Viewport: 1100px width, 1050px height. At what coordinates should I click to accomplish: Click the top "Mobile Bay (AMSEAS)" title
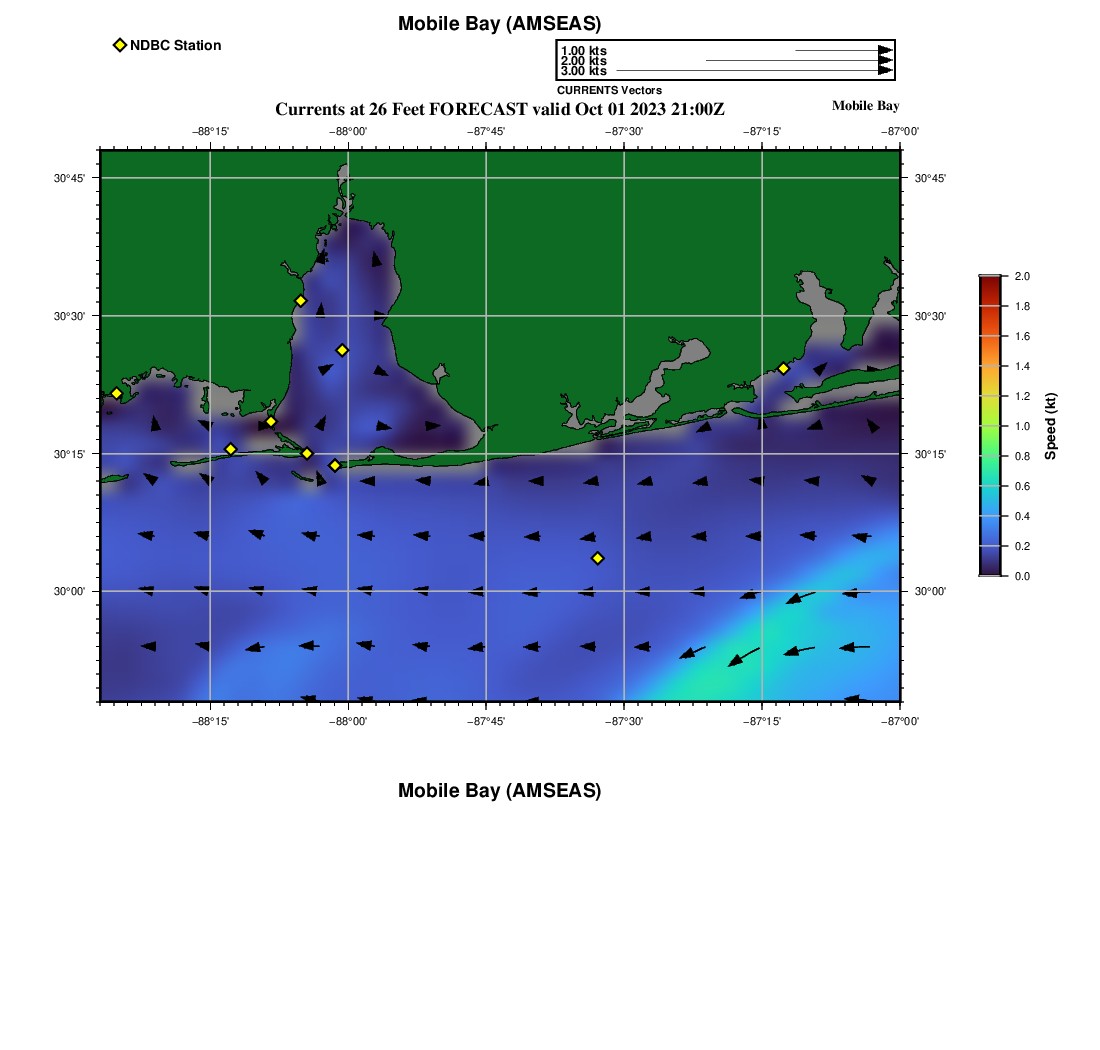[x=499, y=24]
